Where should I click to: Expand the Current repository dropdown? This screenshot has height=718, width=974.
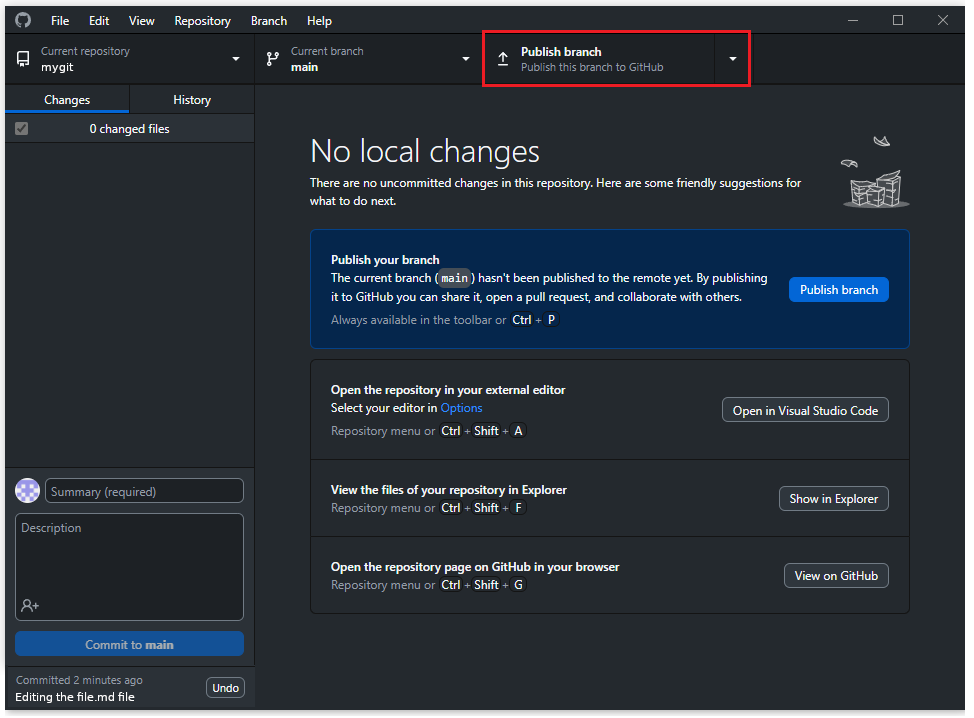point(236,59)
